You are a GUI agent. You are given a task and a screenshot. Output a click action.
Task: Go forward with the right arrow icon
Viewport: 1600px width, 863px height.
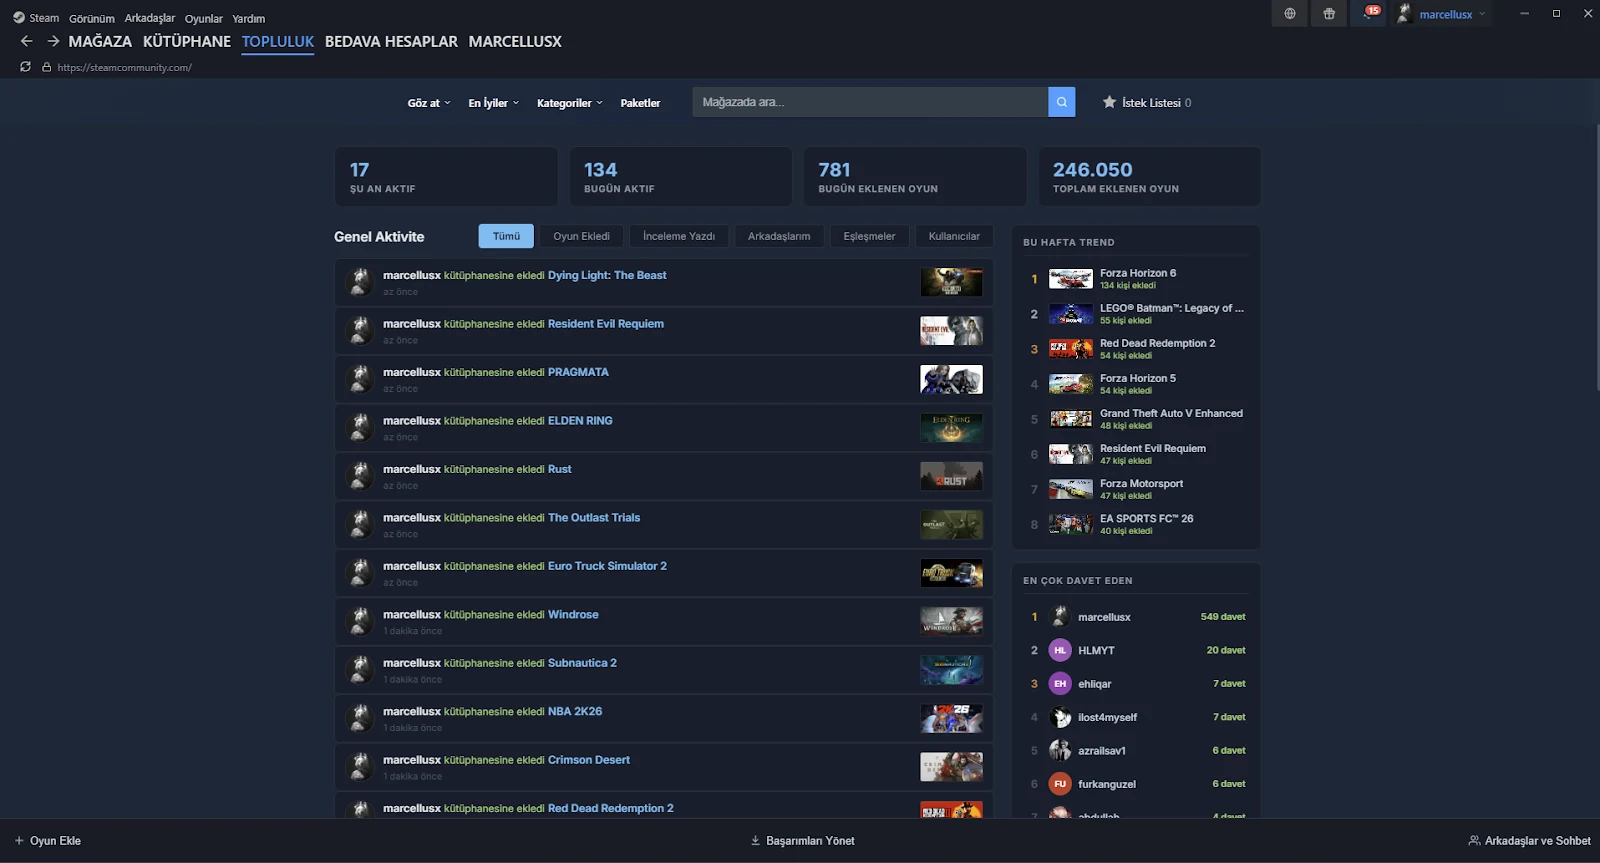pos(53,41)
